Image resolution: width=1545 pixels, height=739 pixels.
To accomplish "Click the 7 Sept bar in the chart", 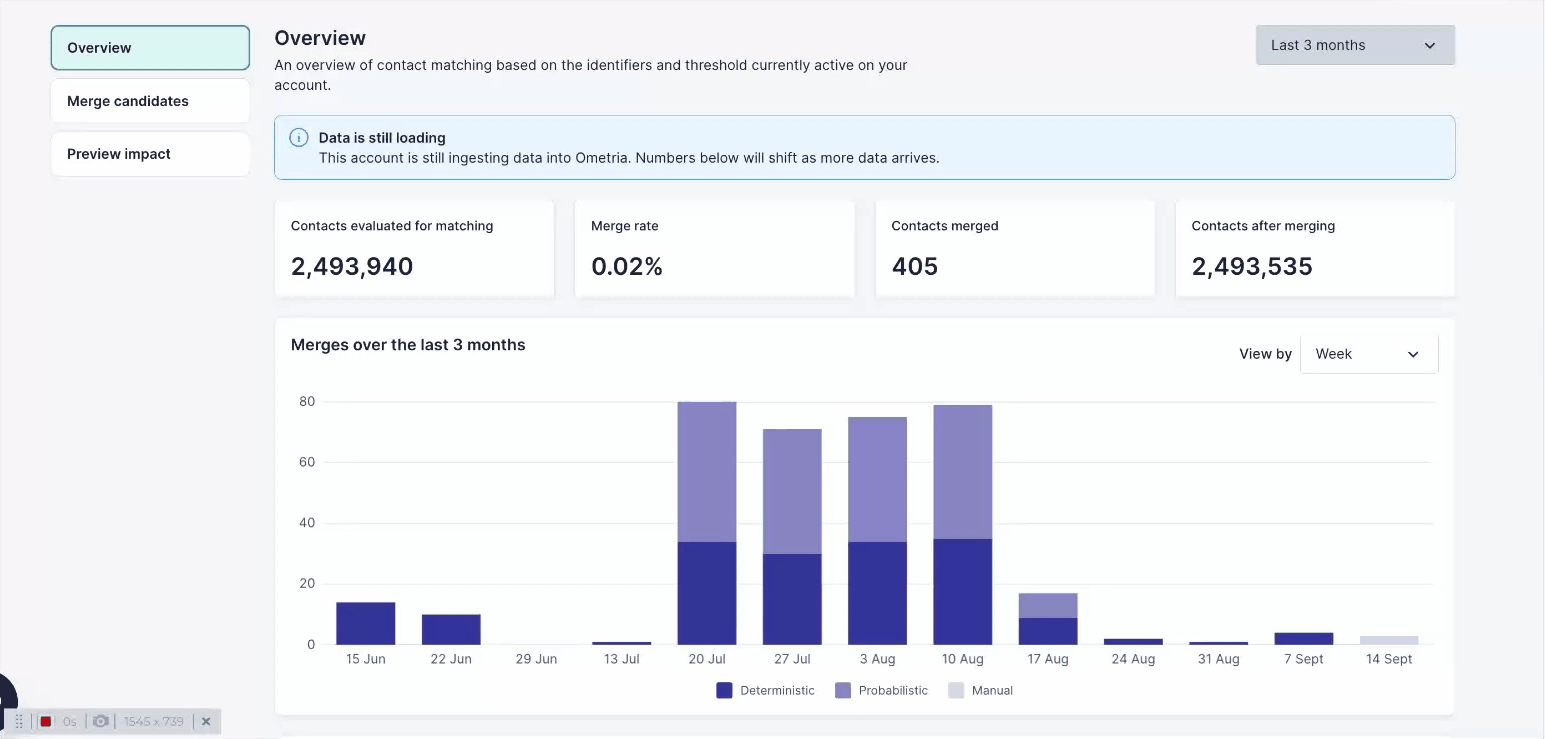I will [1304, 638].
